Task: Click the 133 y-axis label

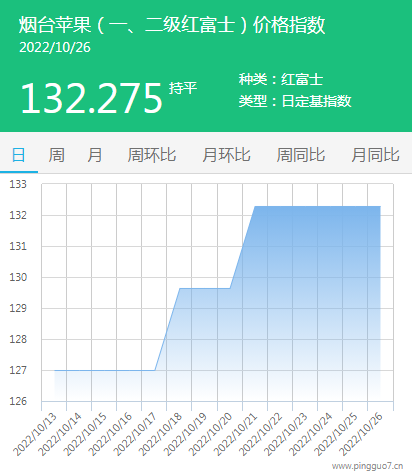Action: pos(18,184)
